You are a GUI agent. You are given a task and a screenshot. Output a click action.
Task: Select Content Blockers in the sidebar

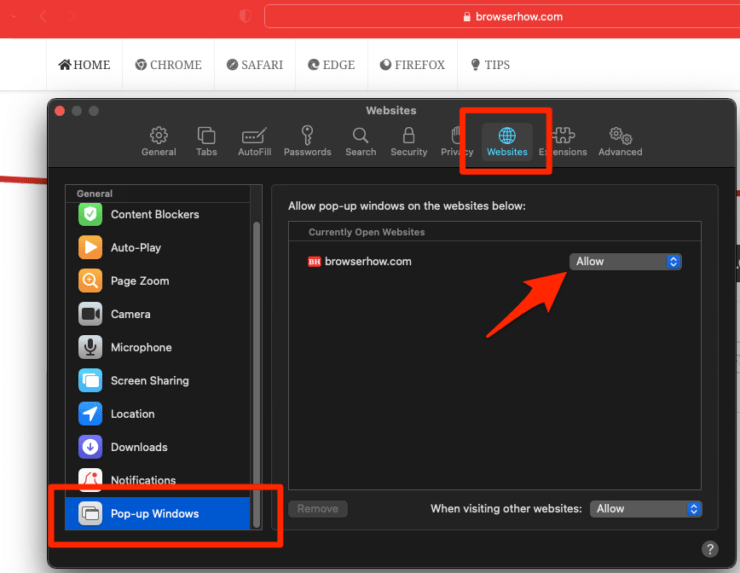click(x=154, y=214)
